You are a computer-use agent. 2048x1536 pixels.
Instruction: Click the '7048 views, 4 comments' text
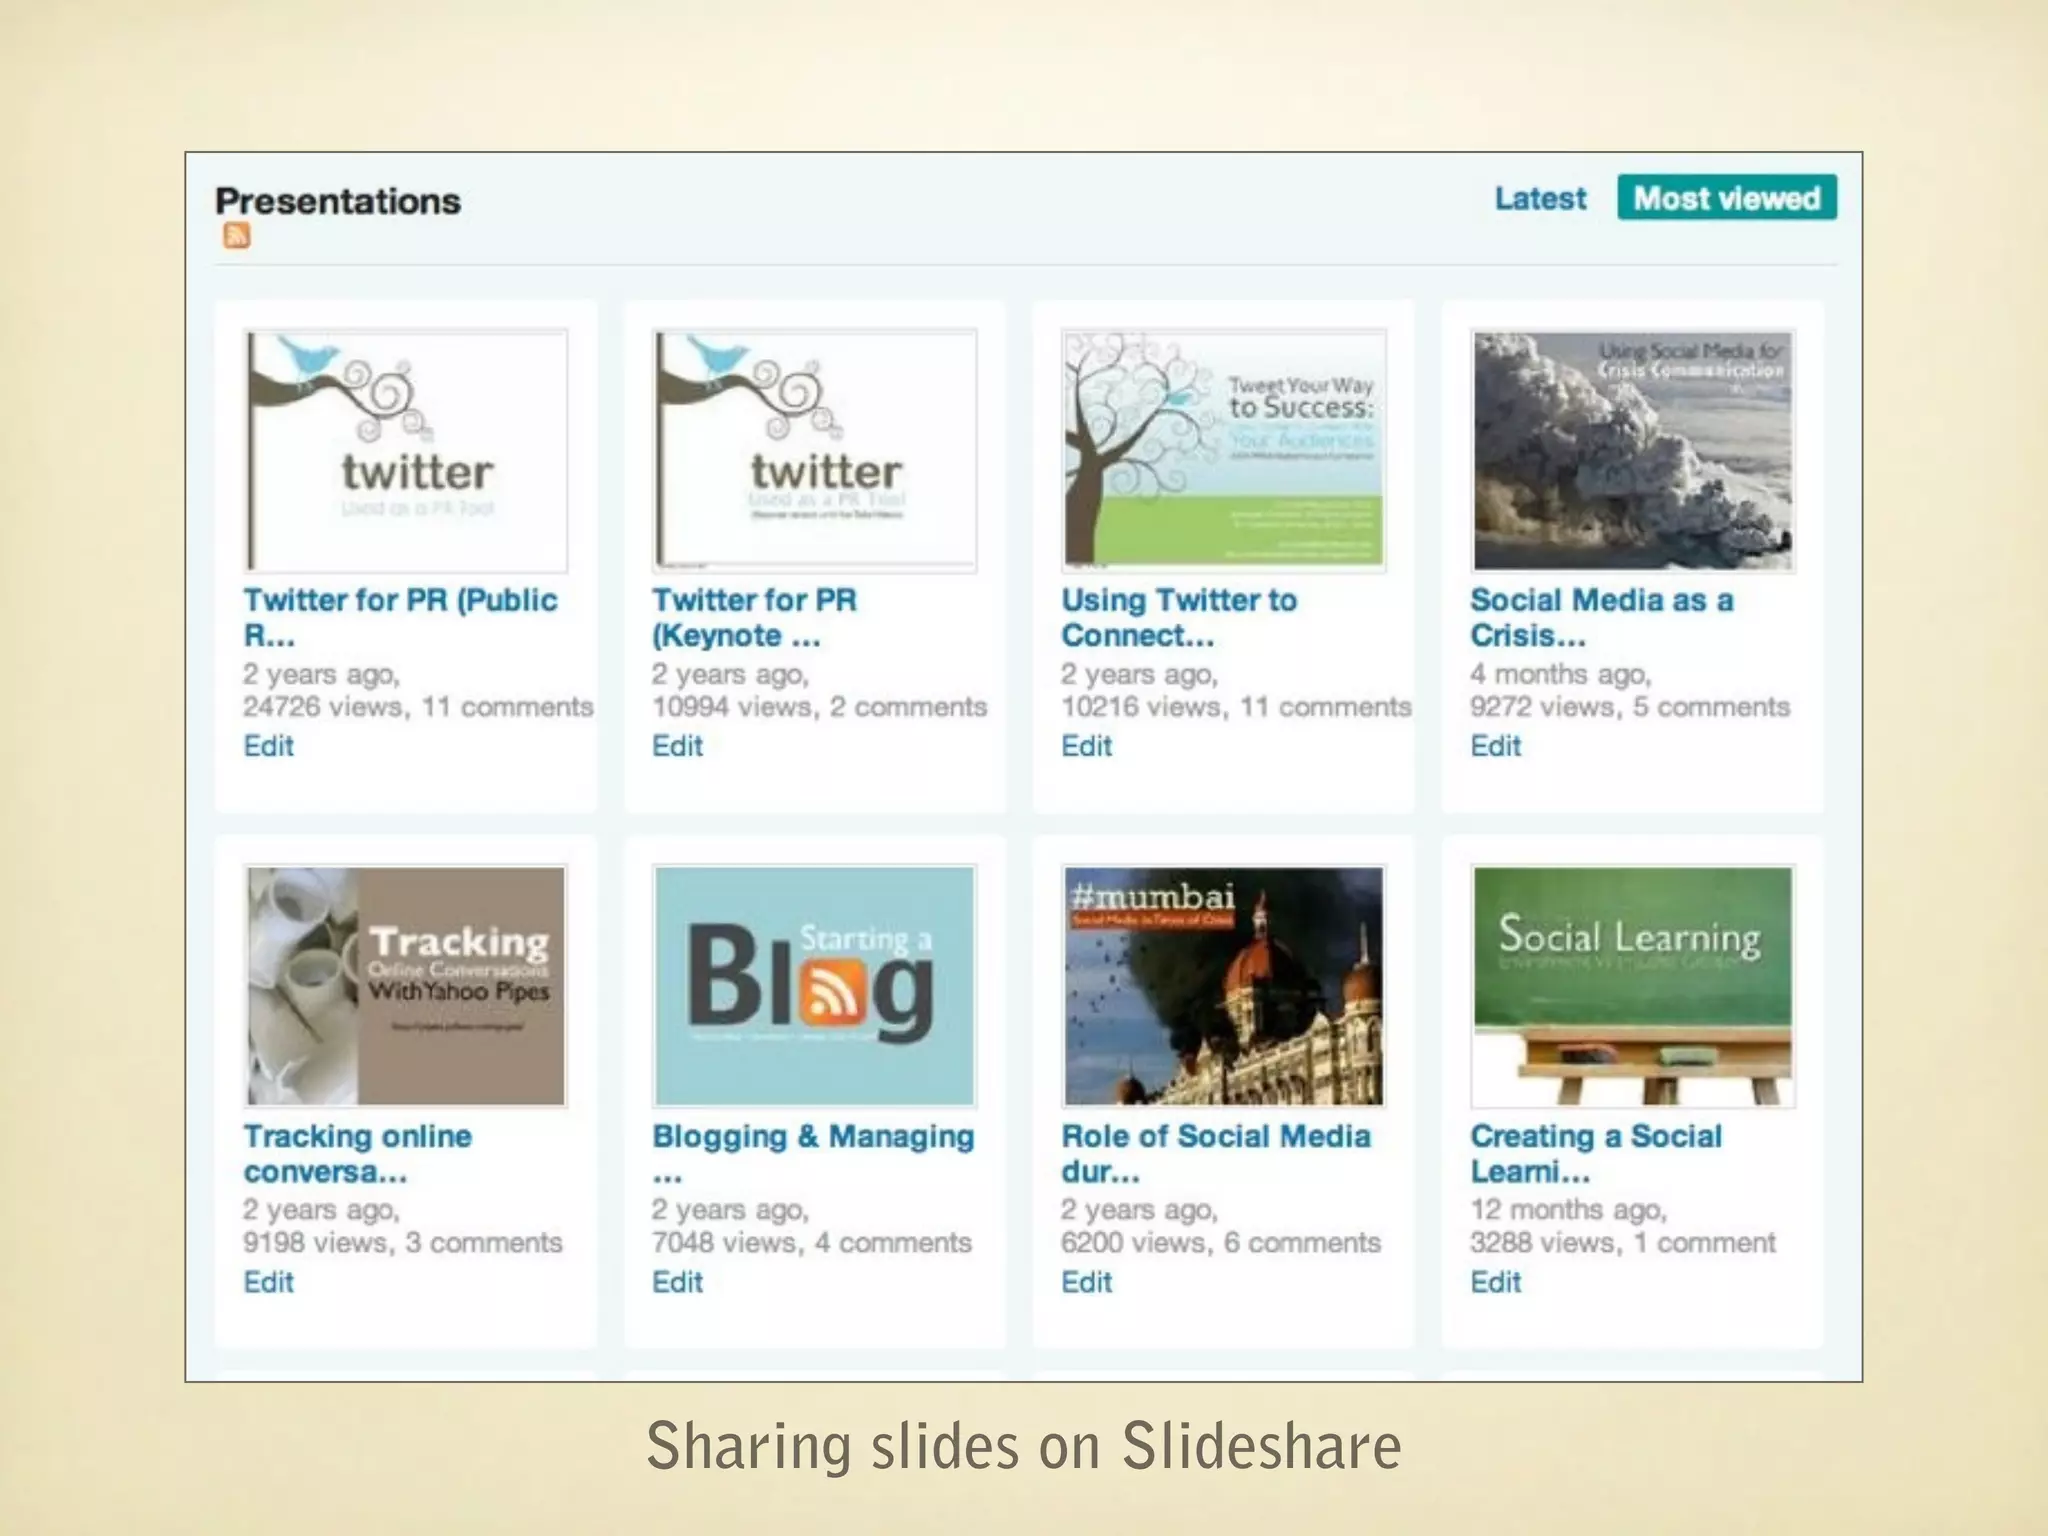(812, 1243)
